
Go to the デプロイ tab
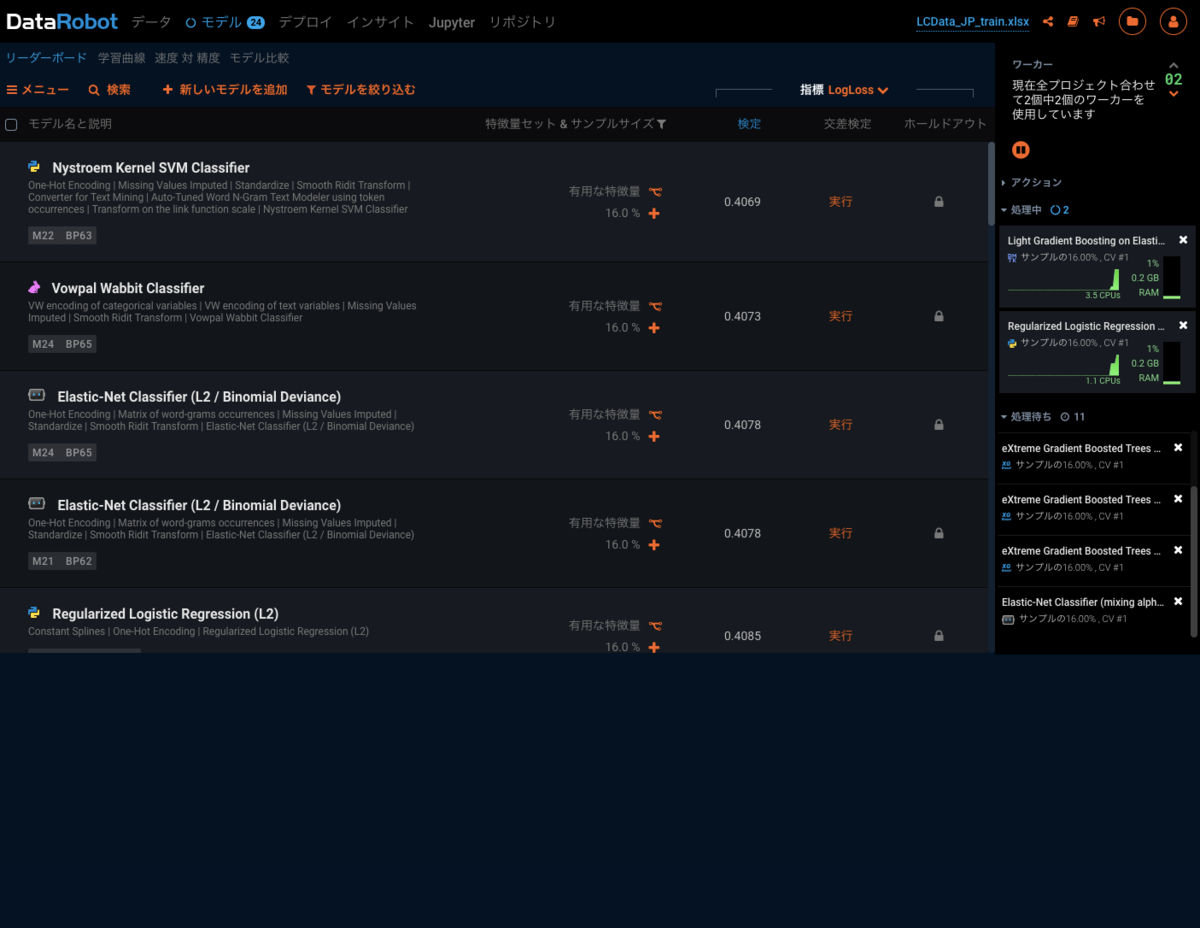305,22
